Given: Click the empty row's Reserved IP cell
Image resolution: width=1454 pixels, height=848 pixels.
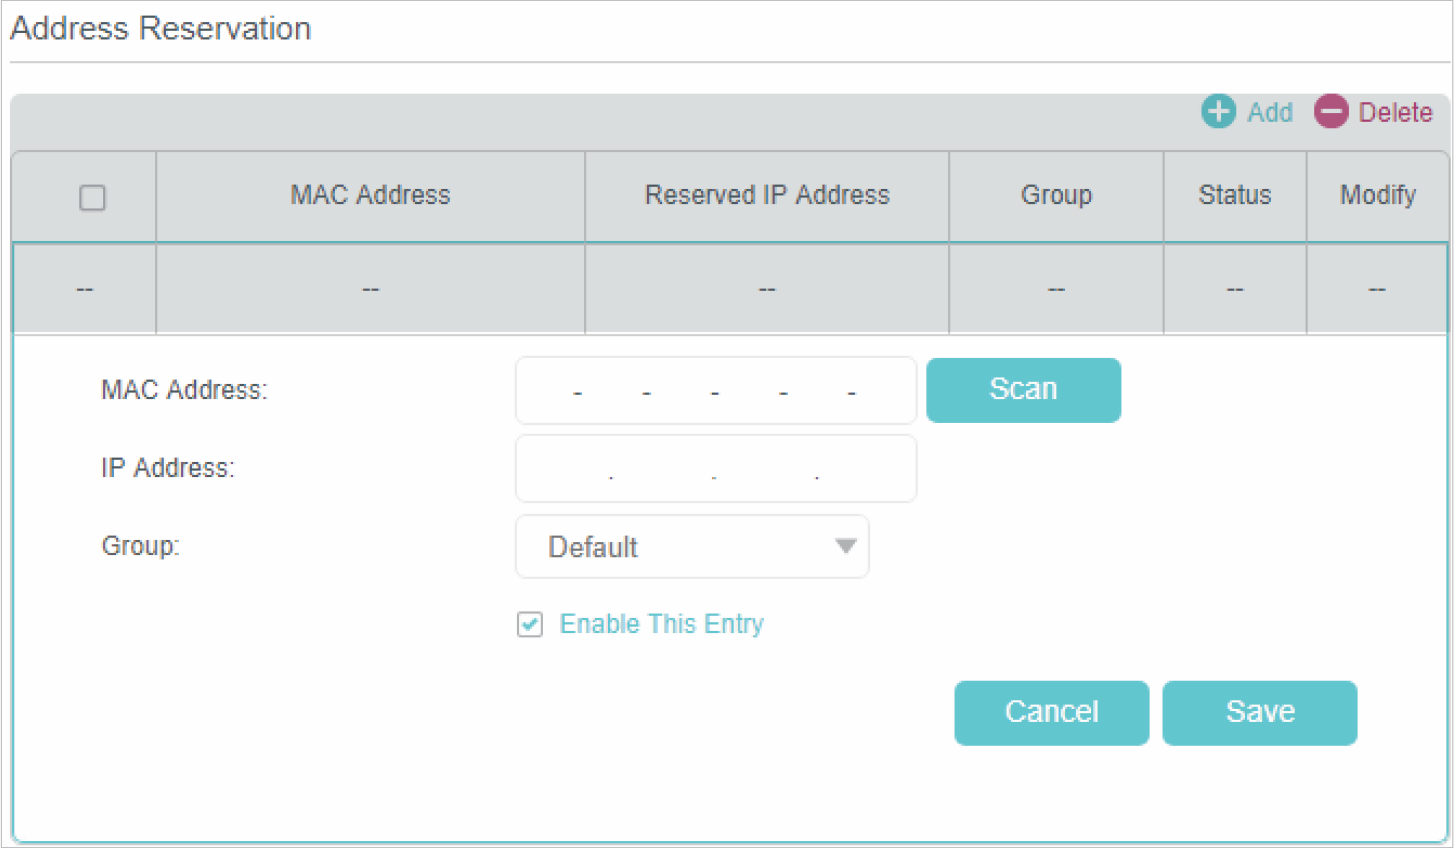Looking at the screenshot, I should click(767, 289).
